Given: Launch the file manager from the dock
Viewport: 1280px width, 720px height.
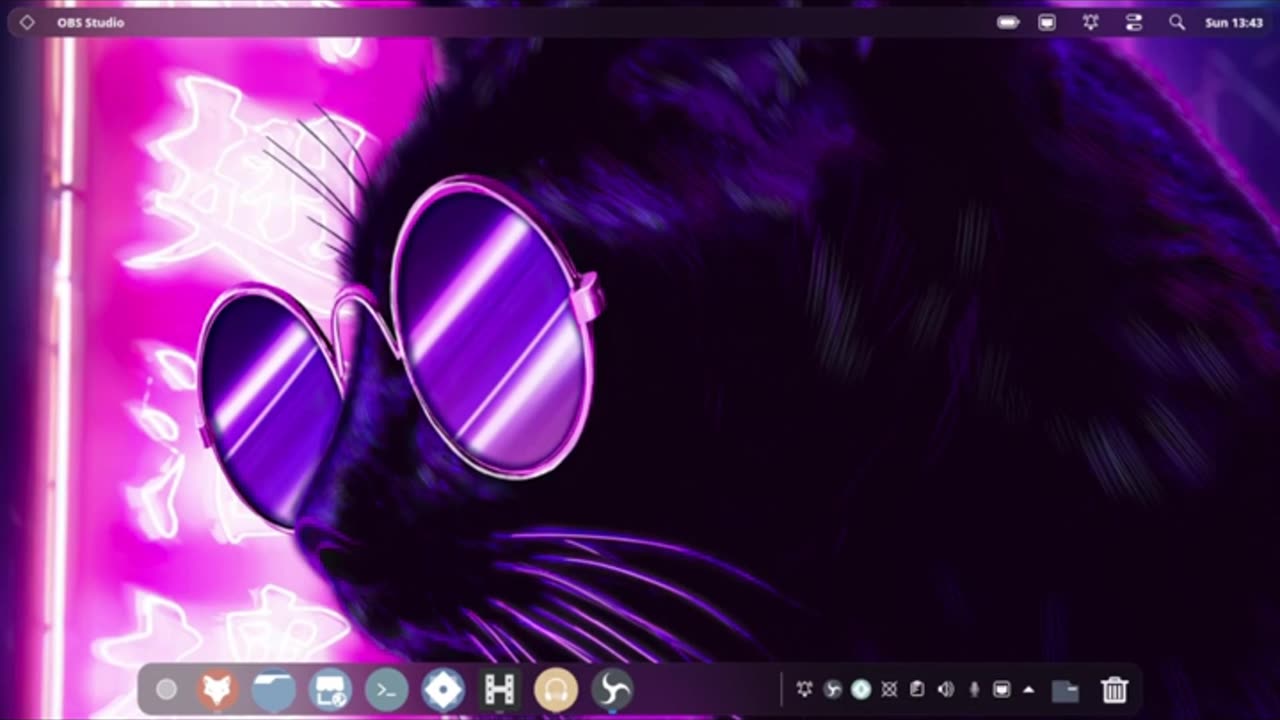Looking at the screenshot, I should point(274,689).
